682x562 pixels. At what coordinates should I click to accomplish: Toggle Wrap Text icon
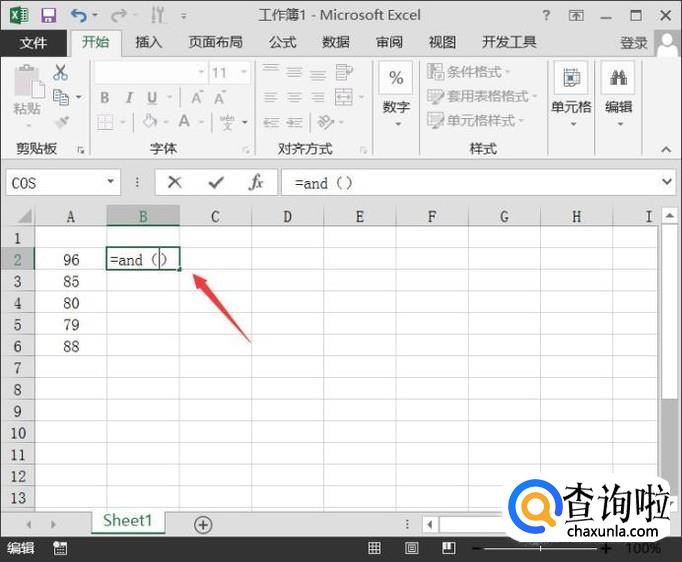(x=344, y=72)
